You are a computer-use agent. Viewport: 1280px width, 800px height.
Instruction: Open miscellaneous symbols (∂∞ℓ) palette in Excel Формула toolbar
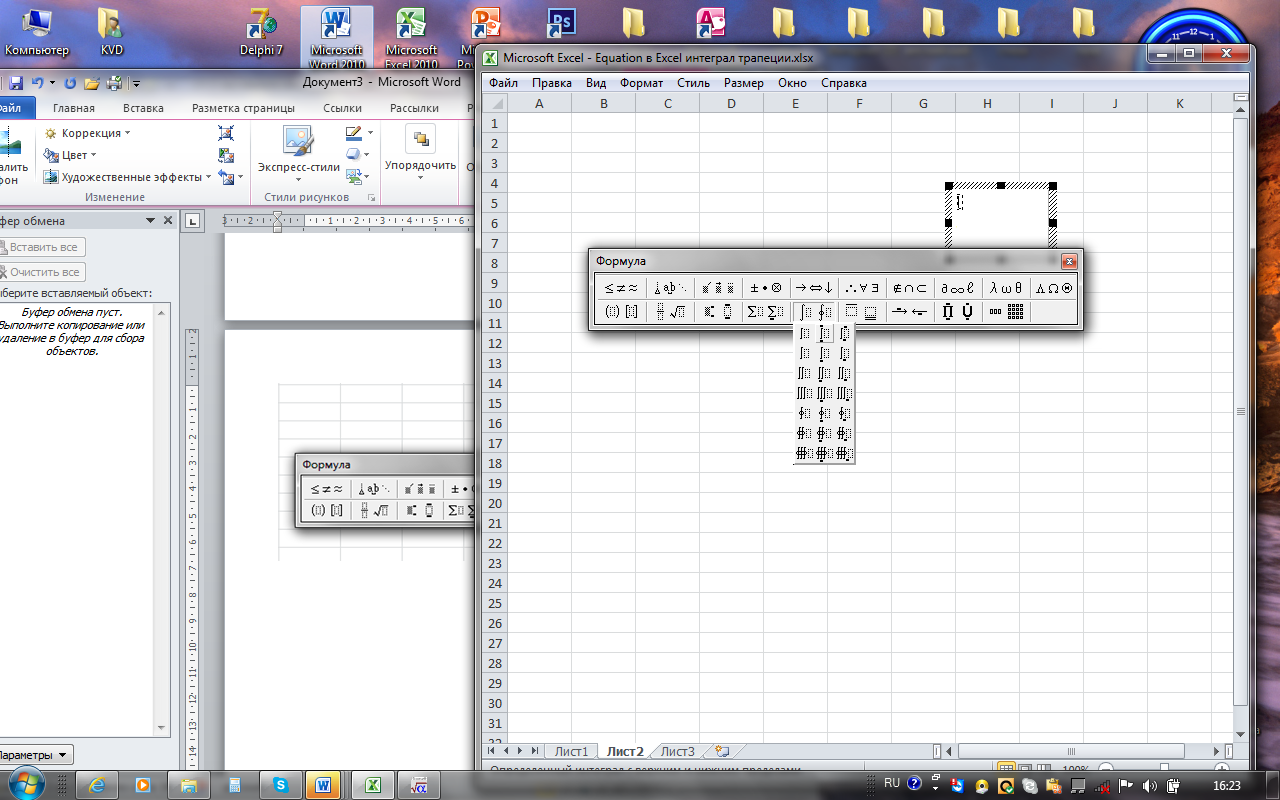pyautogui.click(x=957, y=288)
